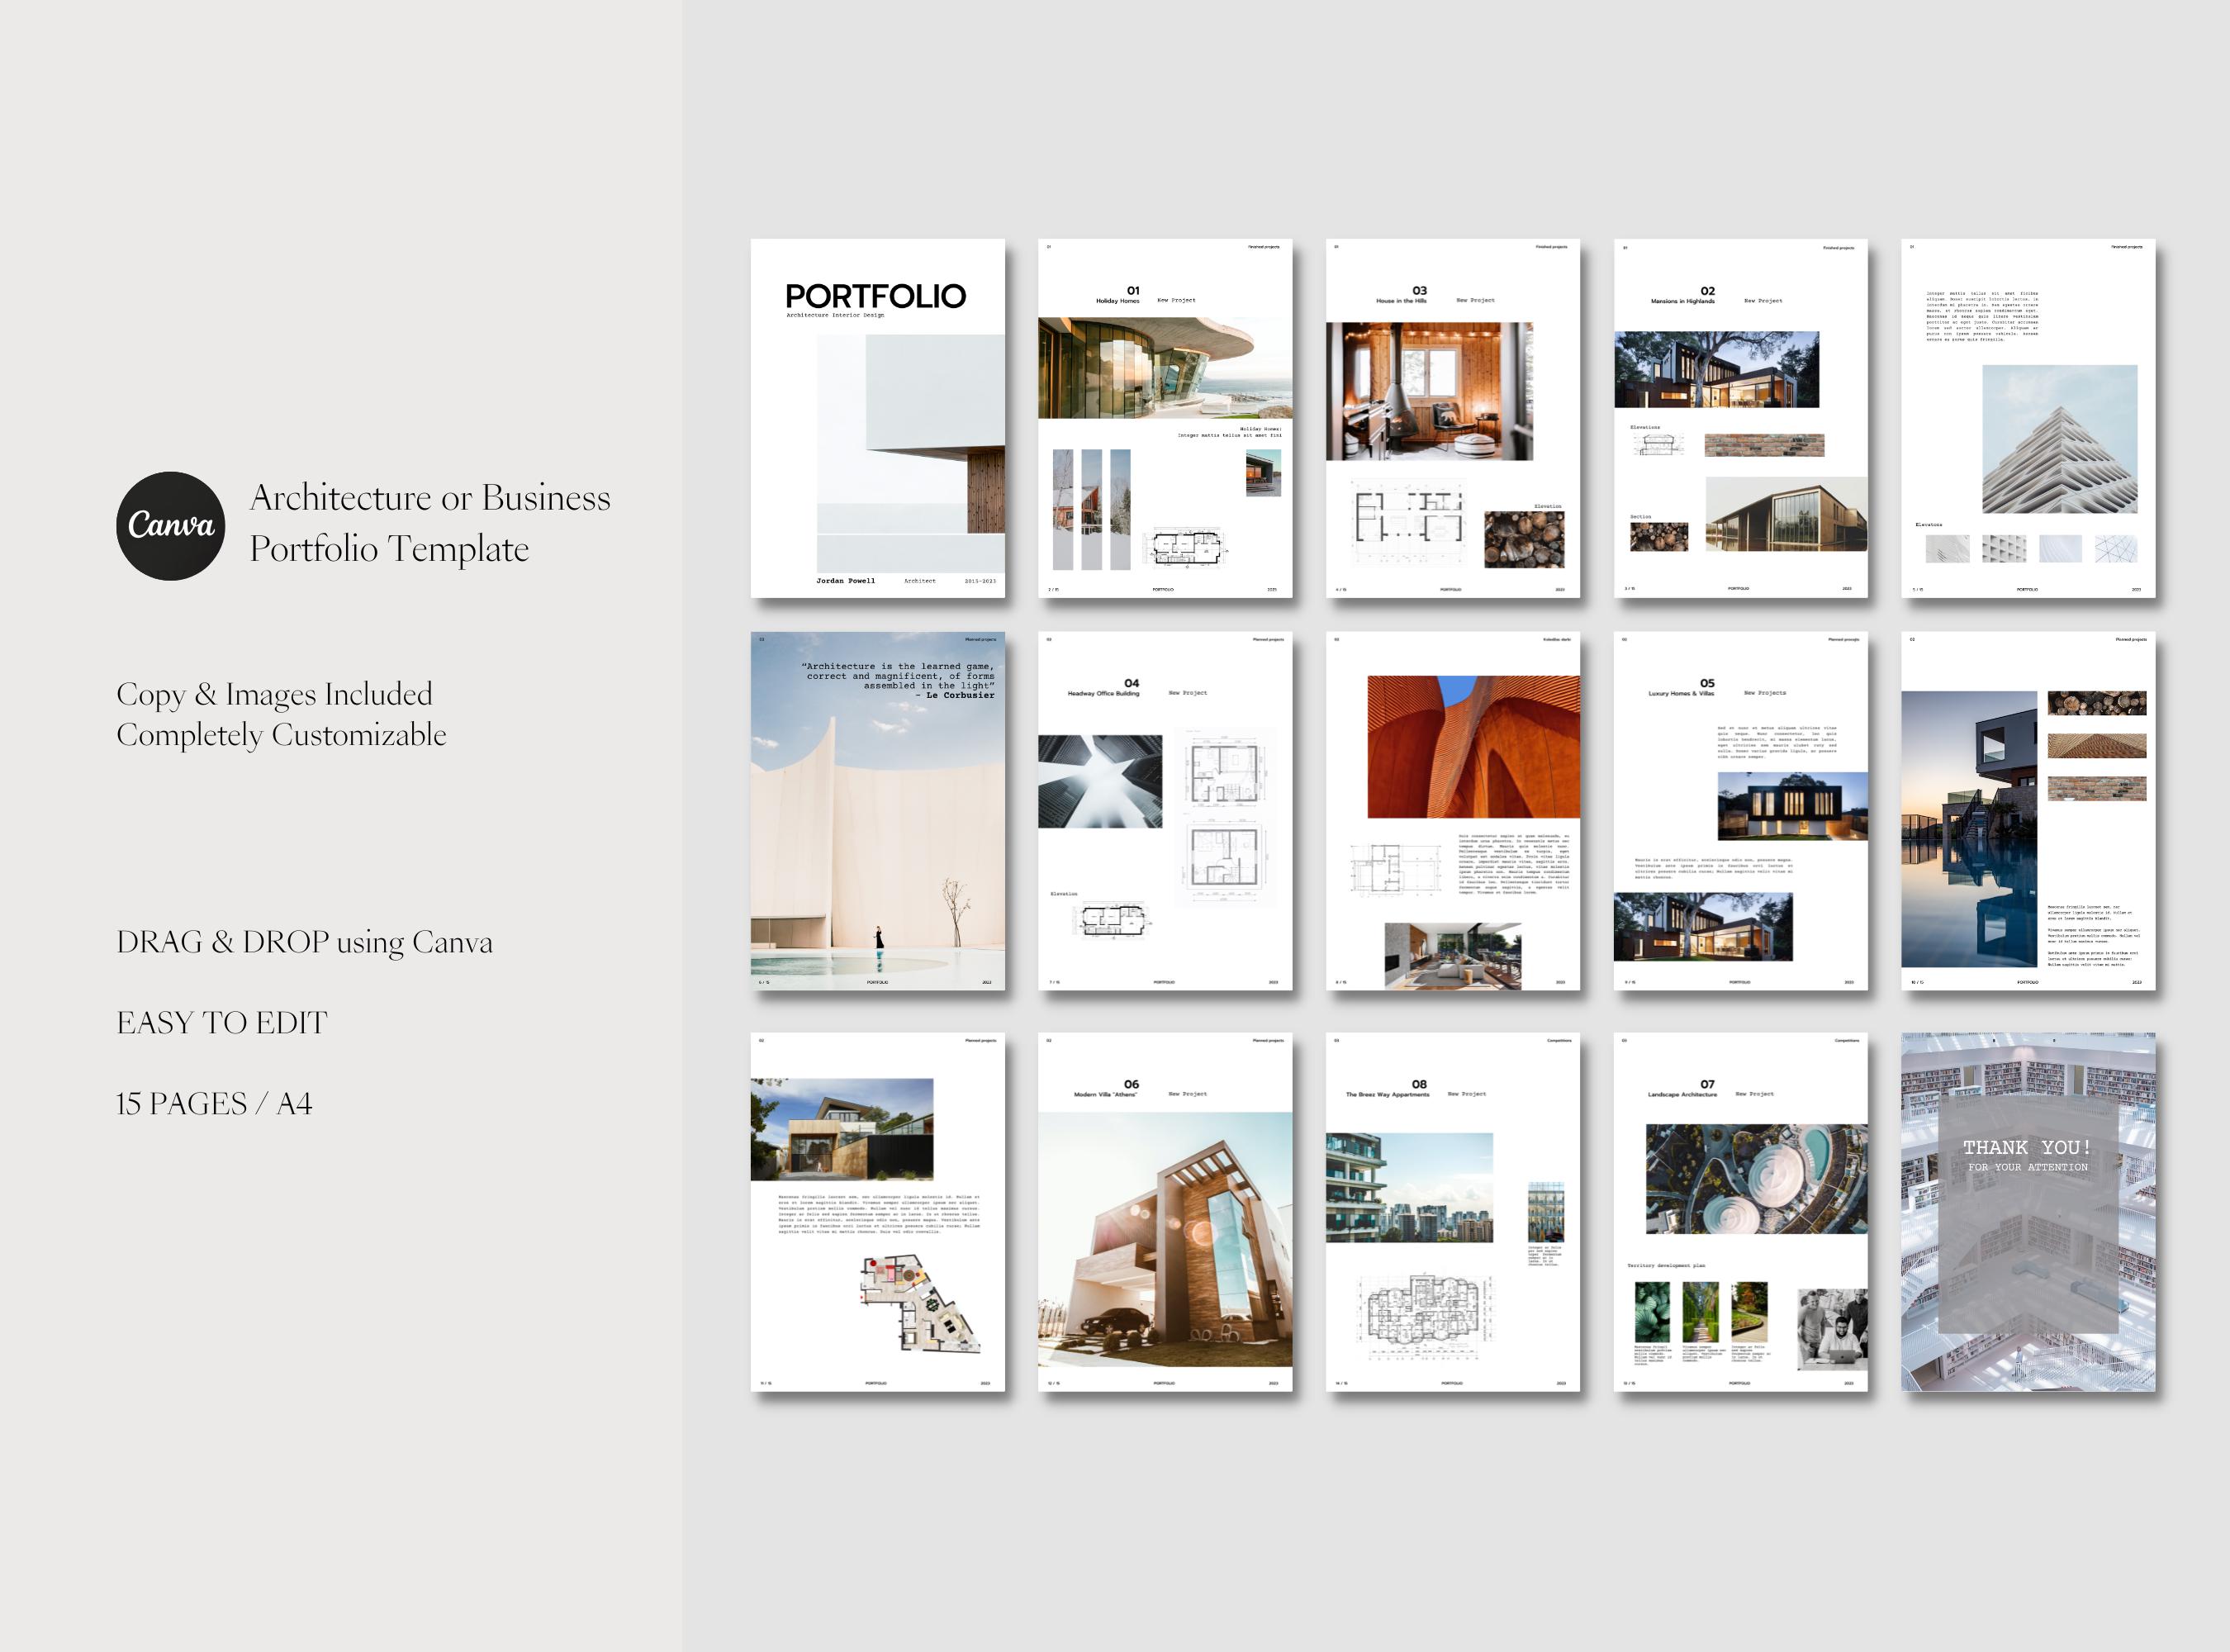
Task: Click the "EASY TO EDIT" label
Action: (x=222, y=1023)
